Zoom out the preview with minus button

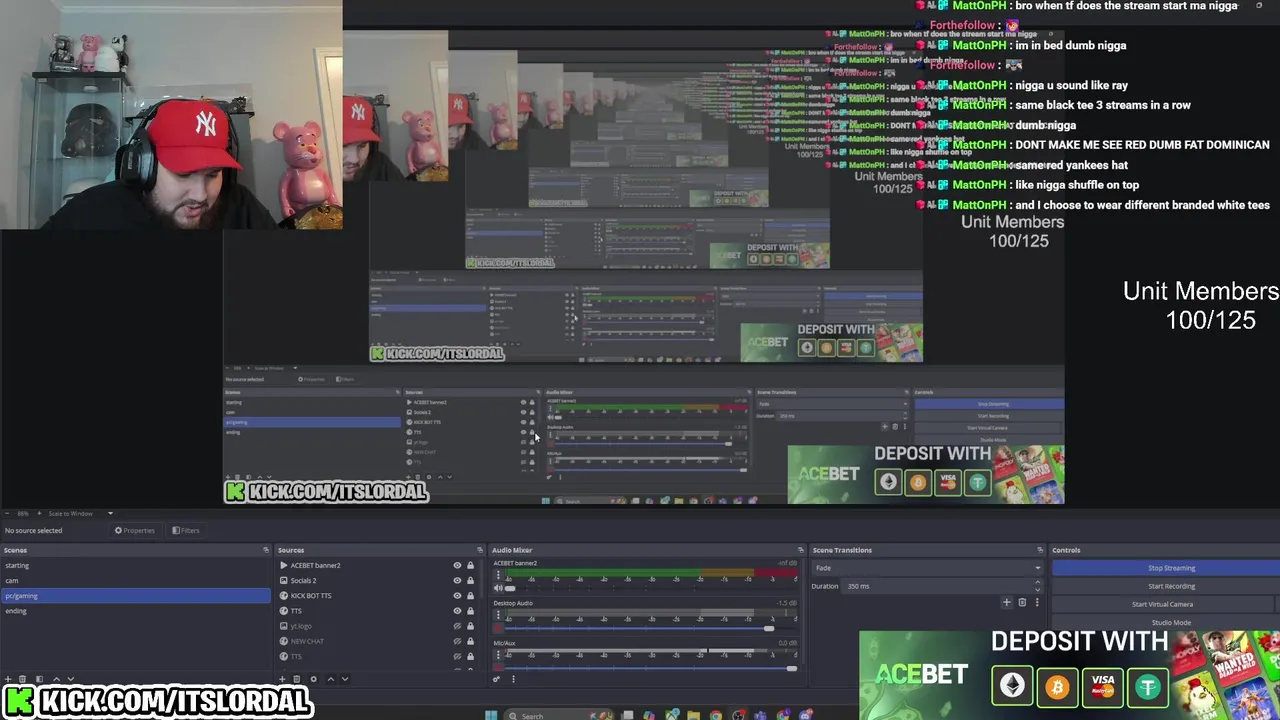[7, 513]
